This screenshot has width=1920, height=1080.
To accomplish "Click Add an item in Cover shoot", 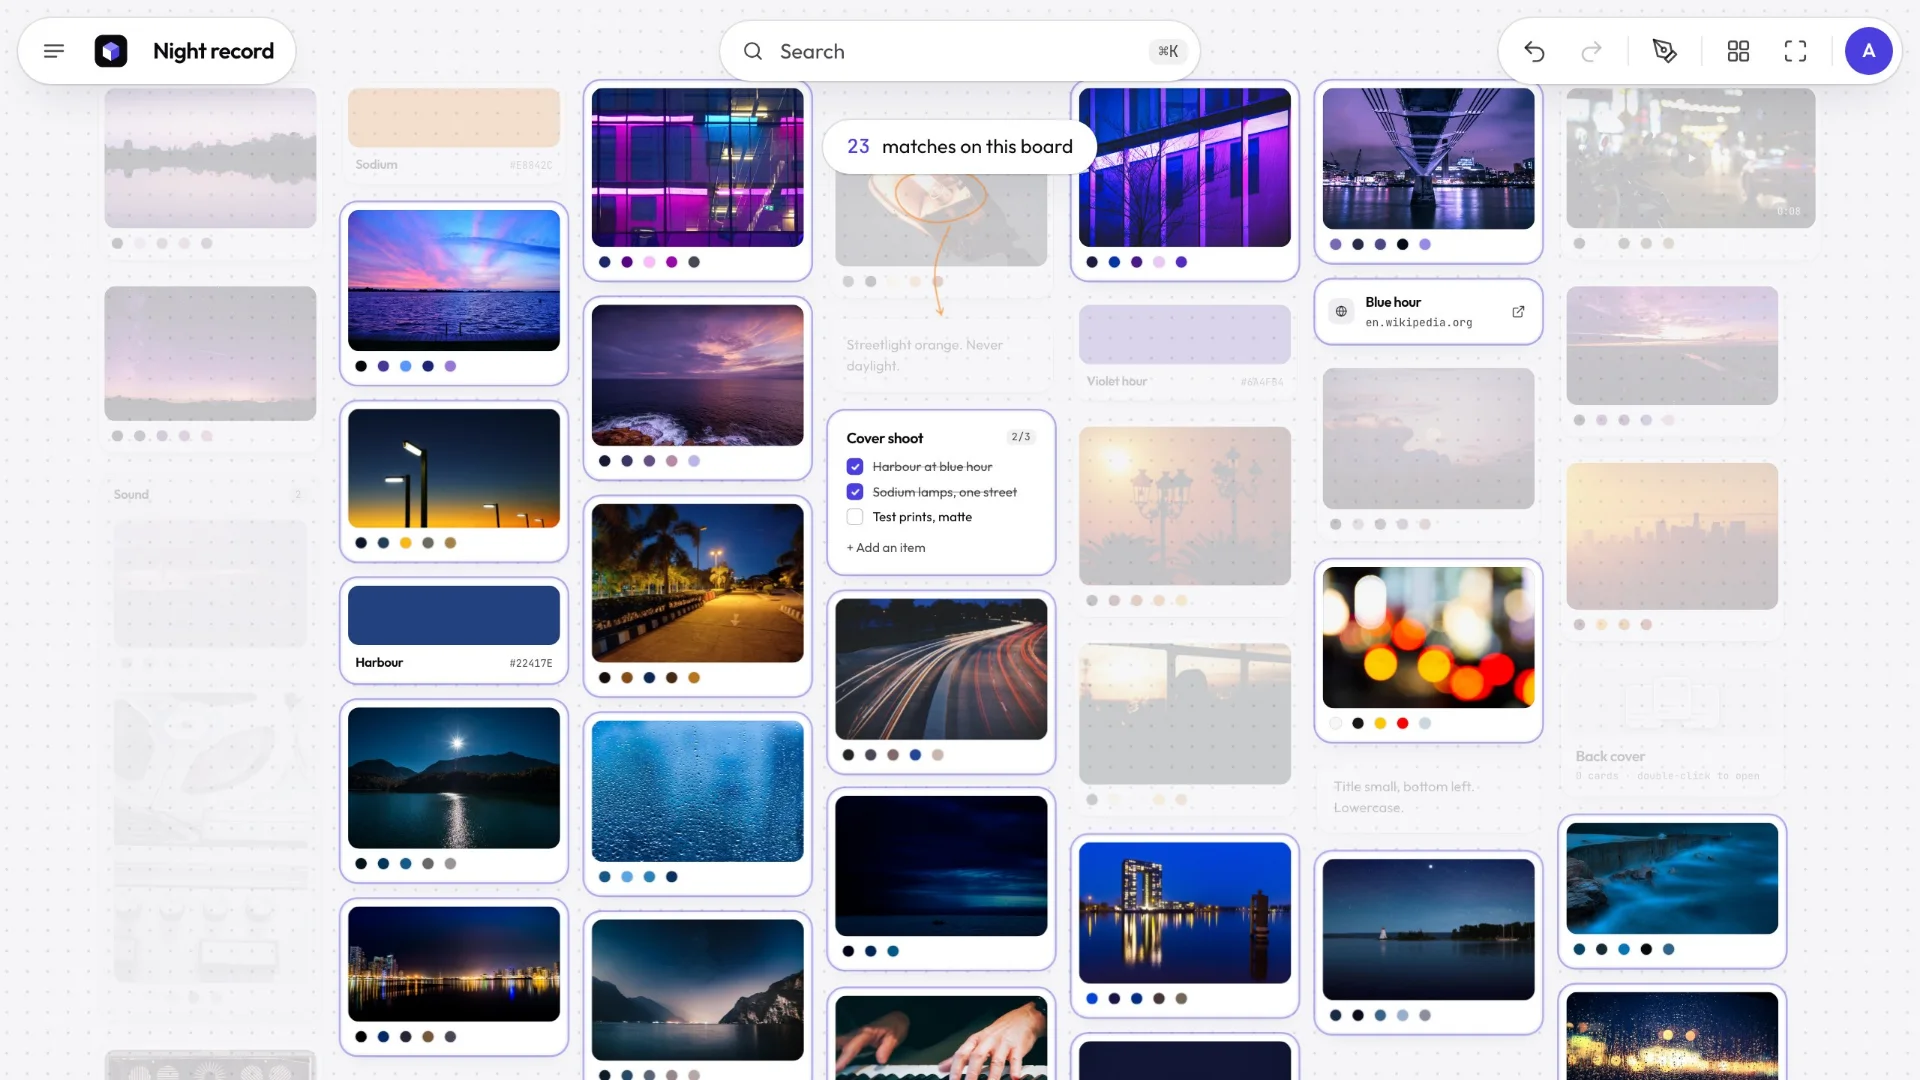I will [x=886, y=548].
